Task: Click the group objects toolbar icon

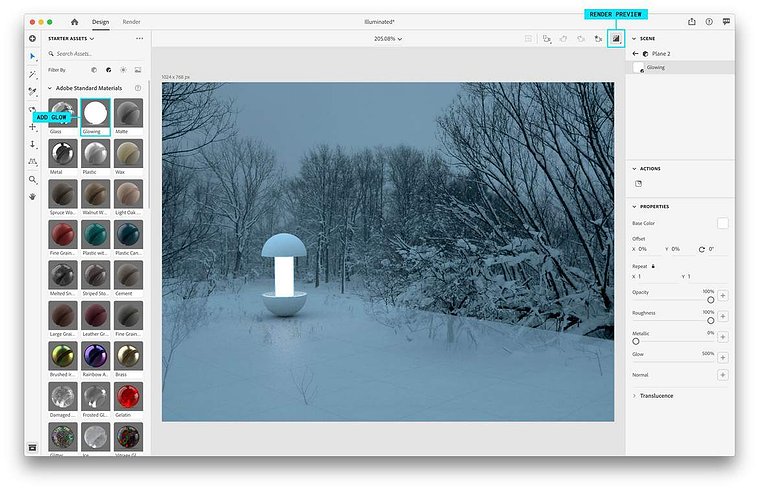Action: coord(546,39)
